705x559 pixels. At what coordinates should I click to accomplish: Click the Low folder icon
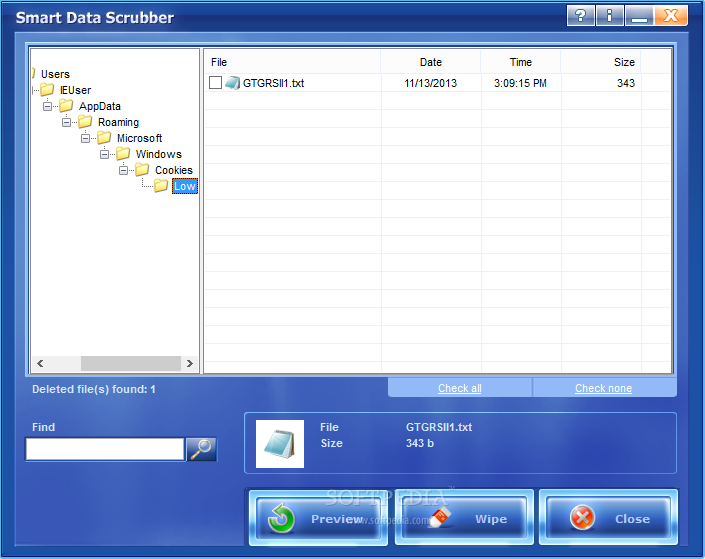(x=161, y=186)
